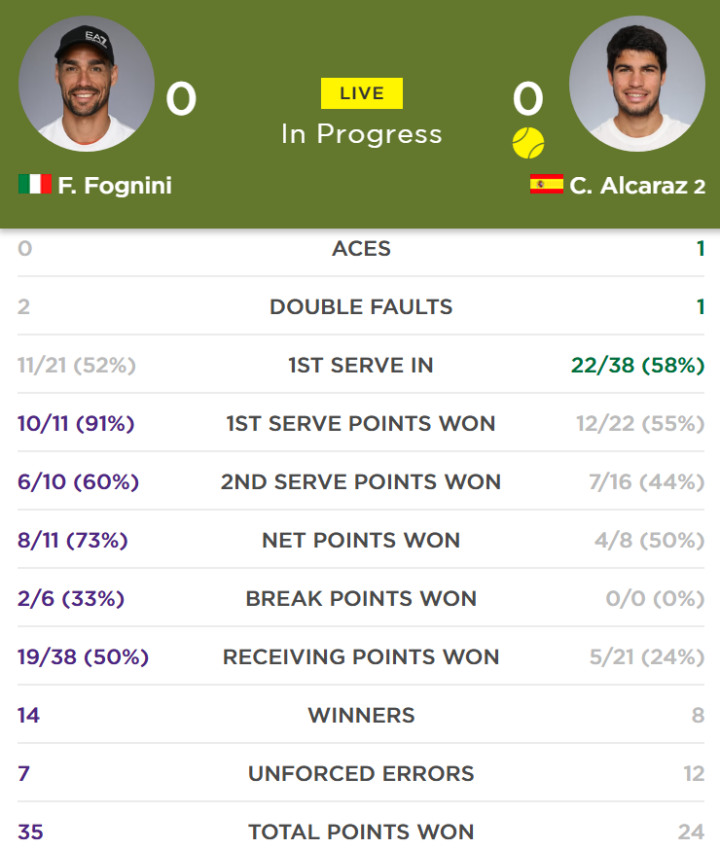
Task: Click the In Progress status text
Action: 362,134
